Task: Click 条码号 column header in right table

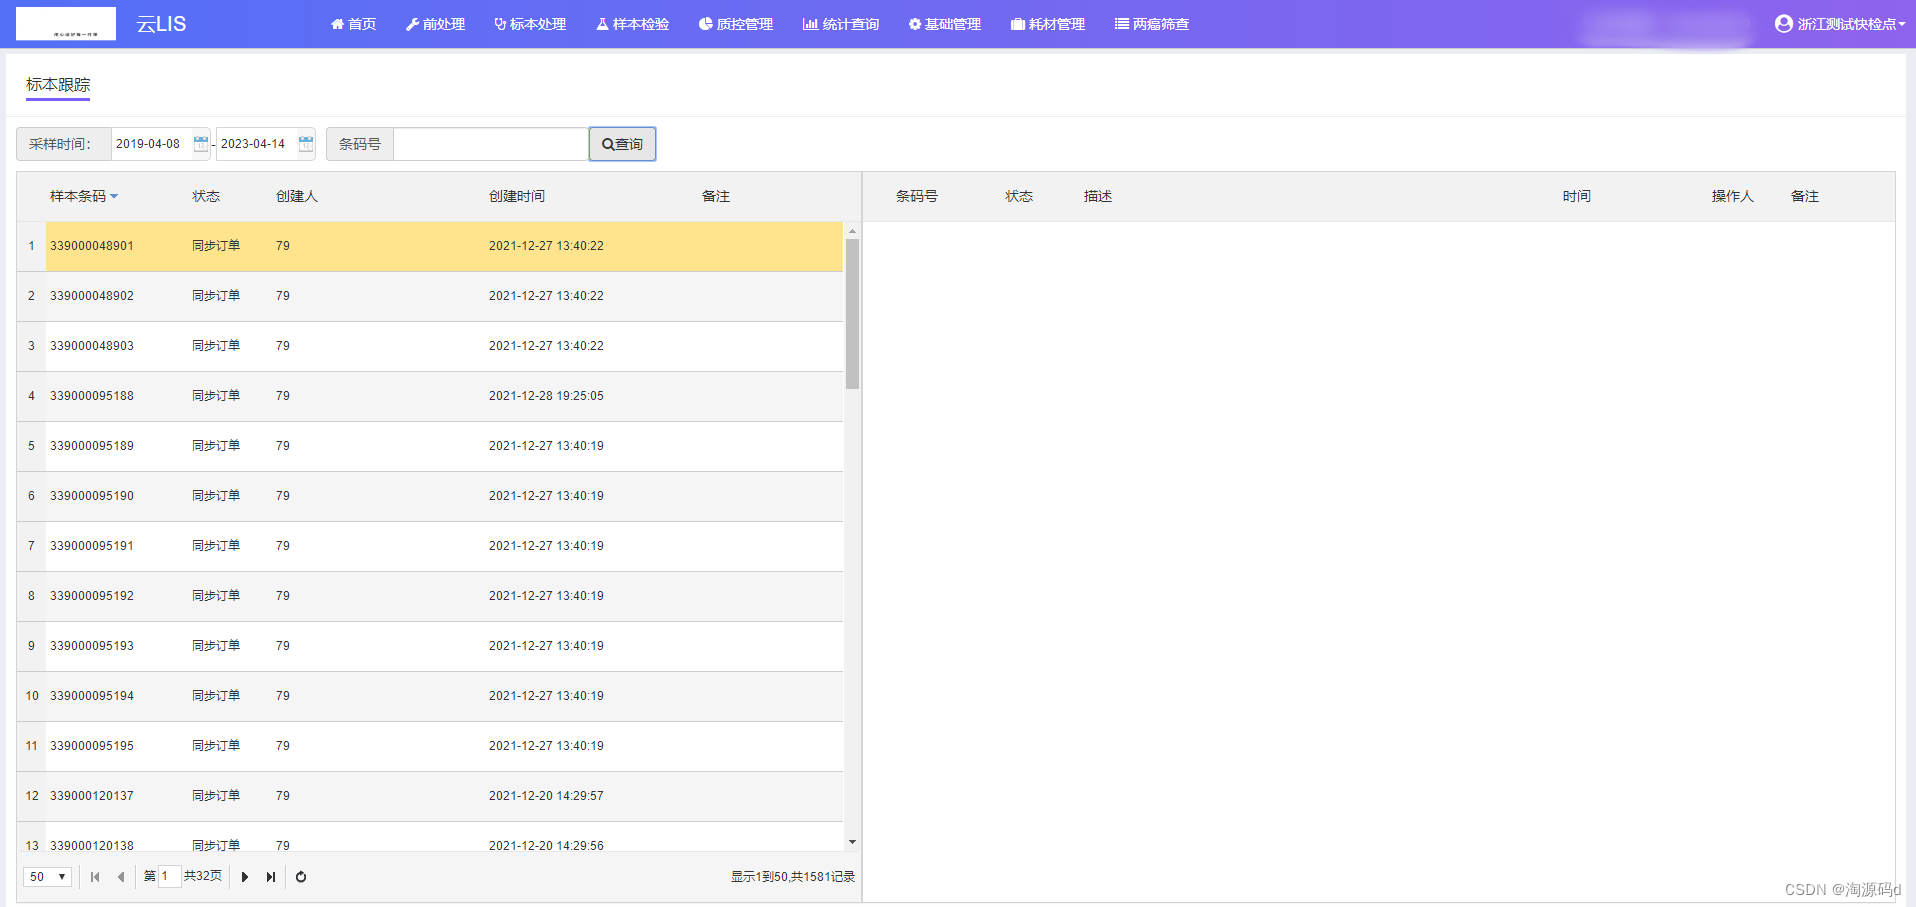Action: pyautogui.click(x=917, y=196)
